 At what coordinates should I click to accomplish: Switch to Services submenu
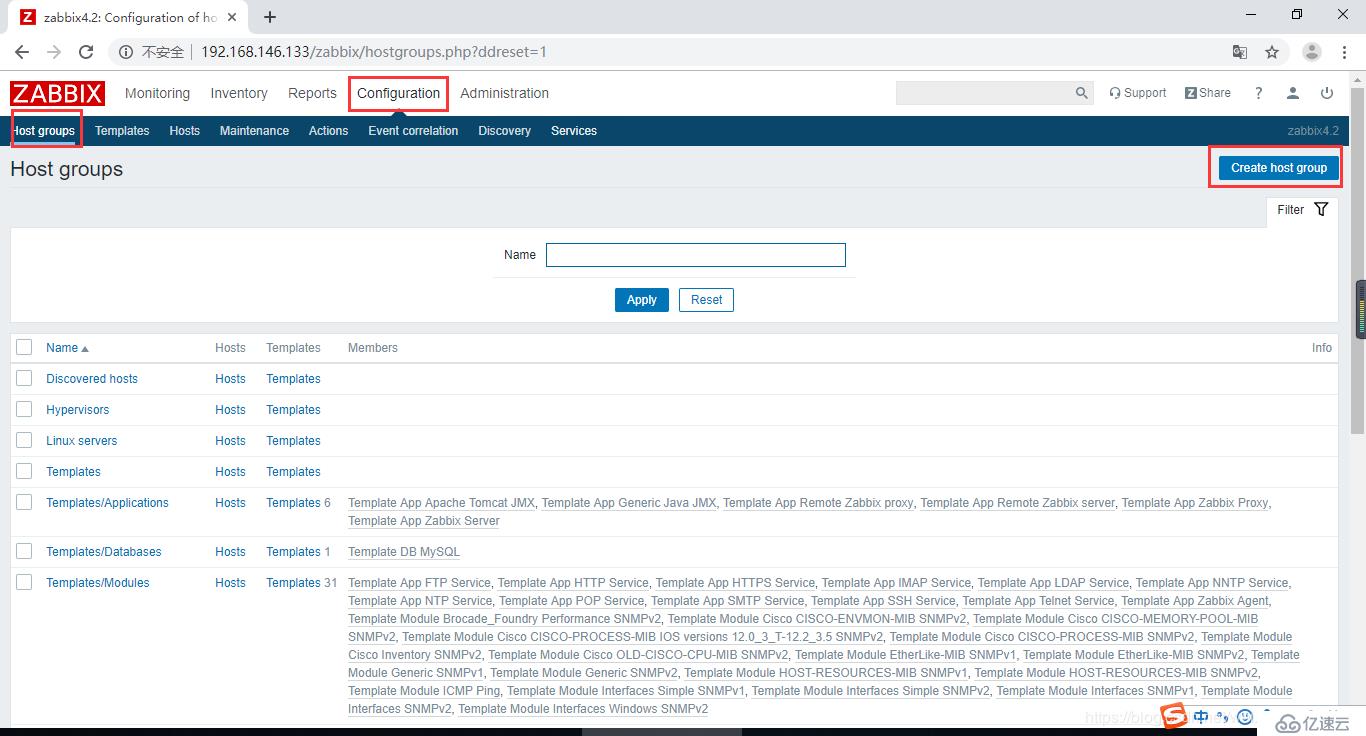574,131
